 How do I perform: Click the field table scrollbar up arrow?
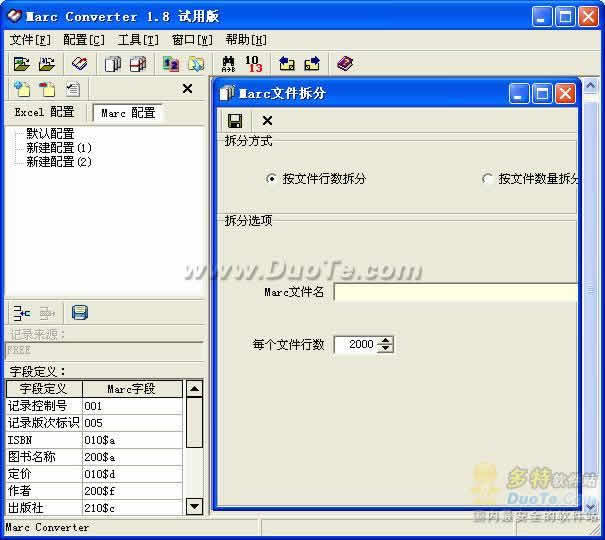pos(194,389)
